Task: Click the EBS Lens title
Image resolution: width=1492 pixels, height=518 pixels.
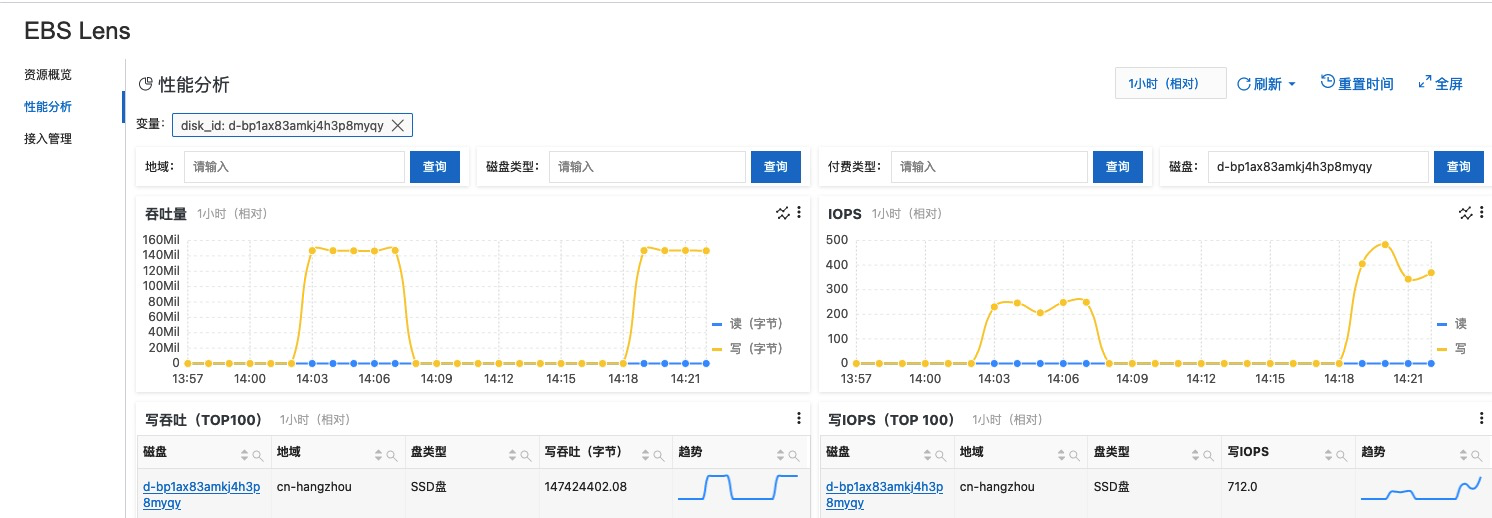Action: point(77,31)
